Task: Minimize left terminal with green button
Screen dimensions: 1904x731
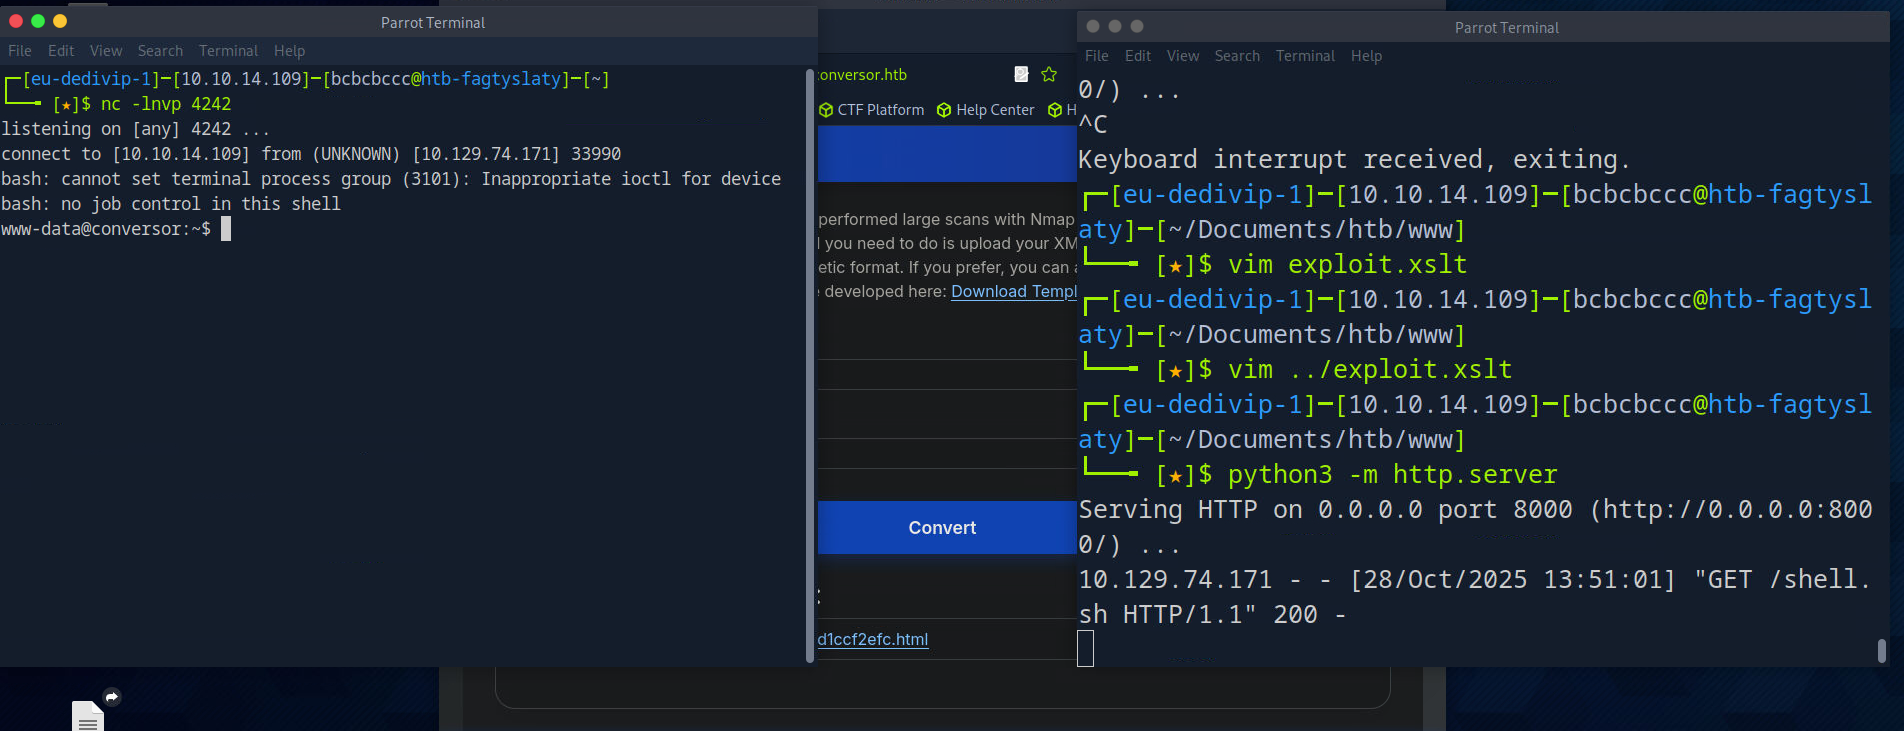Action: [38, 21]
